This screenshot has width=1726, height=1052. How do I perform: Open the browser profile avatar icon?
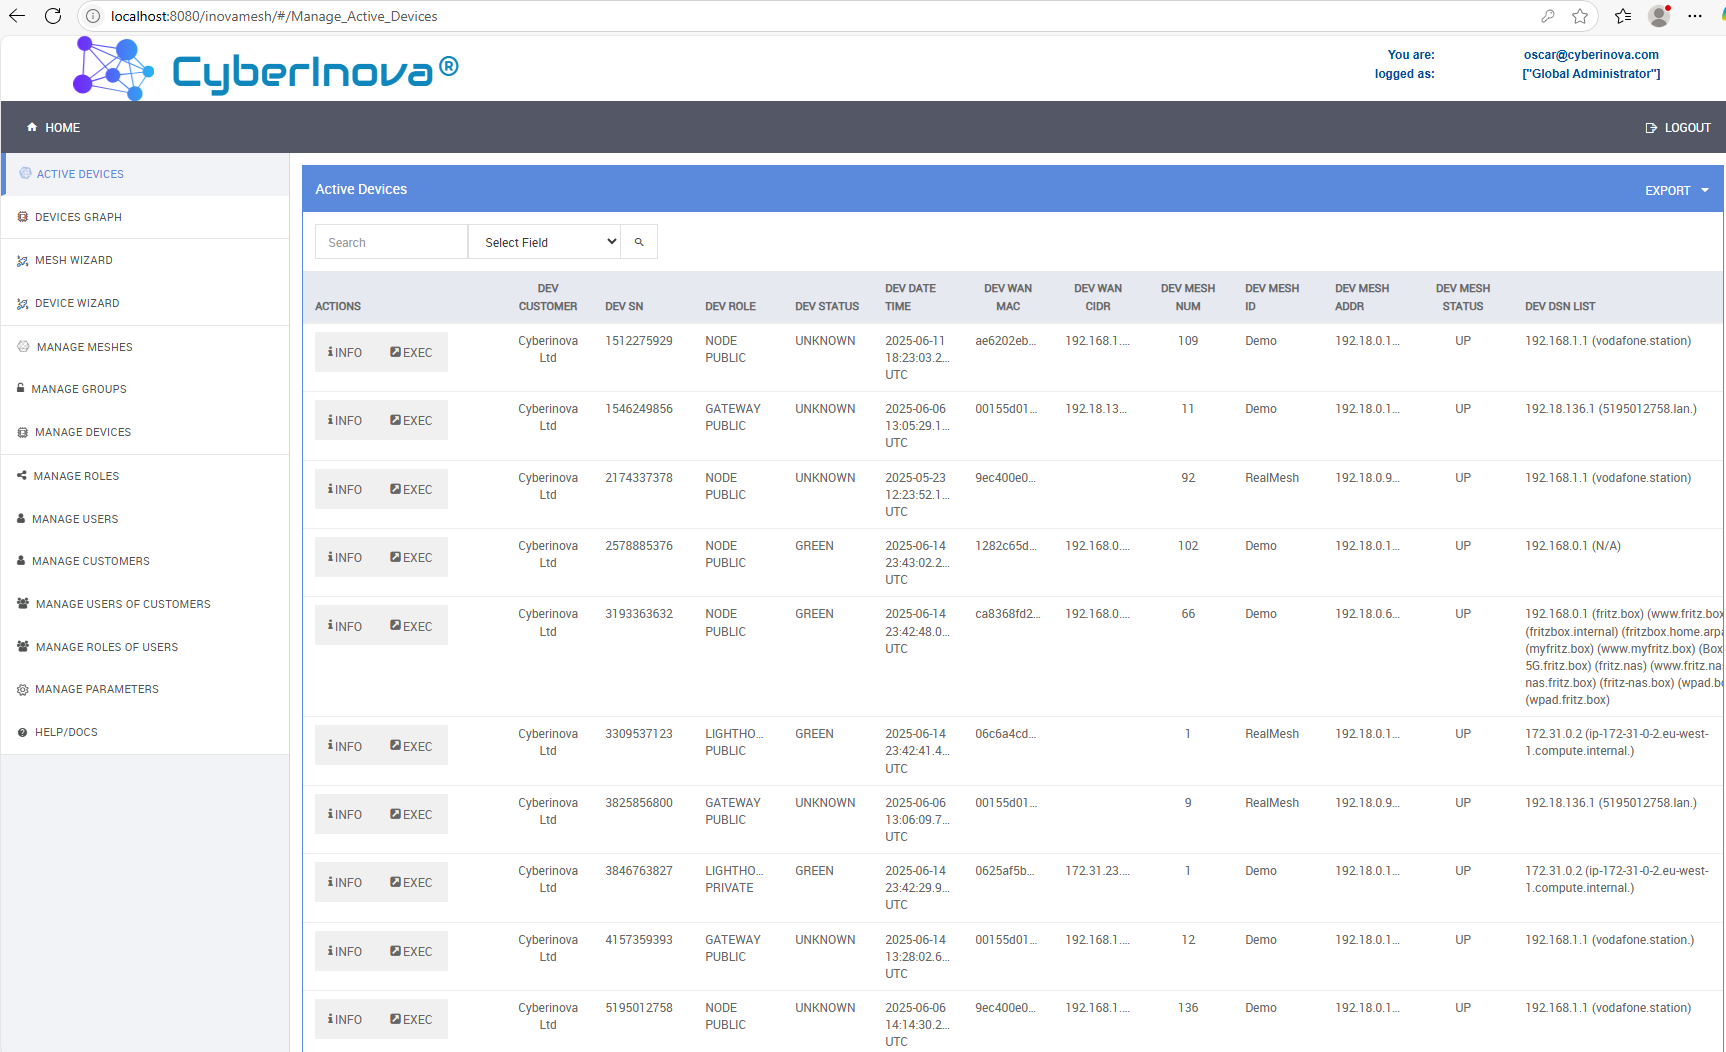coord(1659,16)
